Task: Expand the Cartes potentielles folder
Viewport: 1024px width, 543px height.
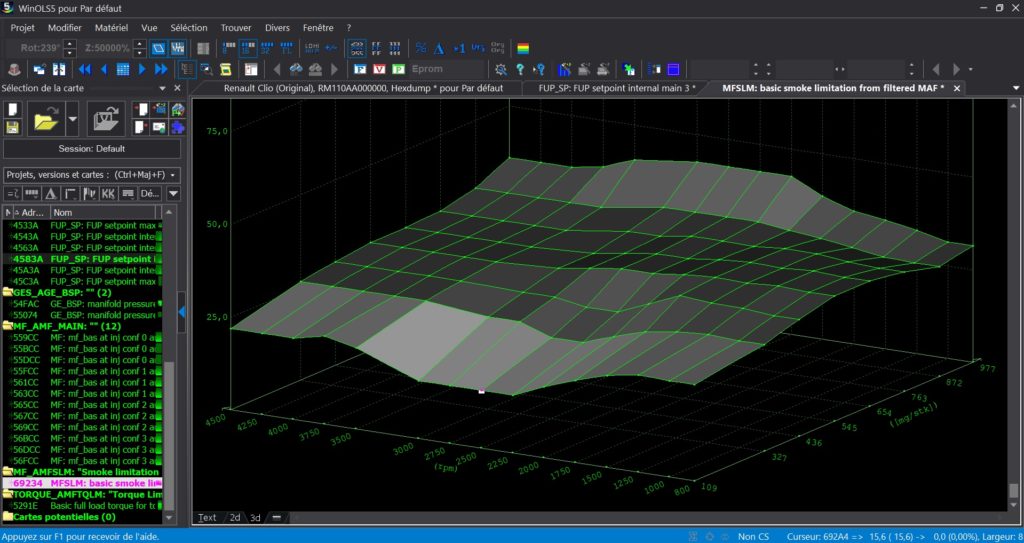Action: pyautogui.click(x=8, y=517)
